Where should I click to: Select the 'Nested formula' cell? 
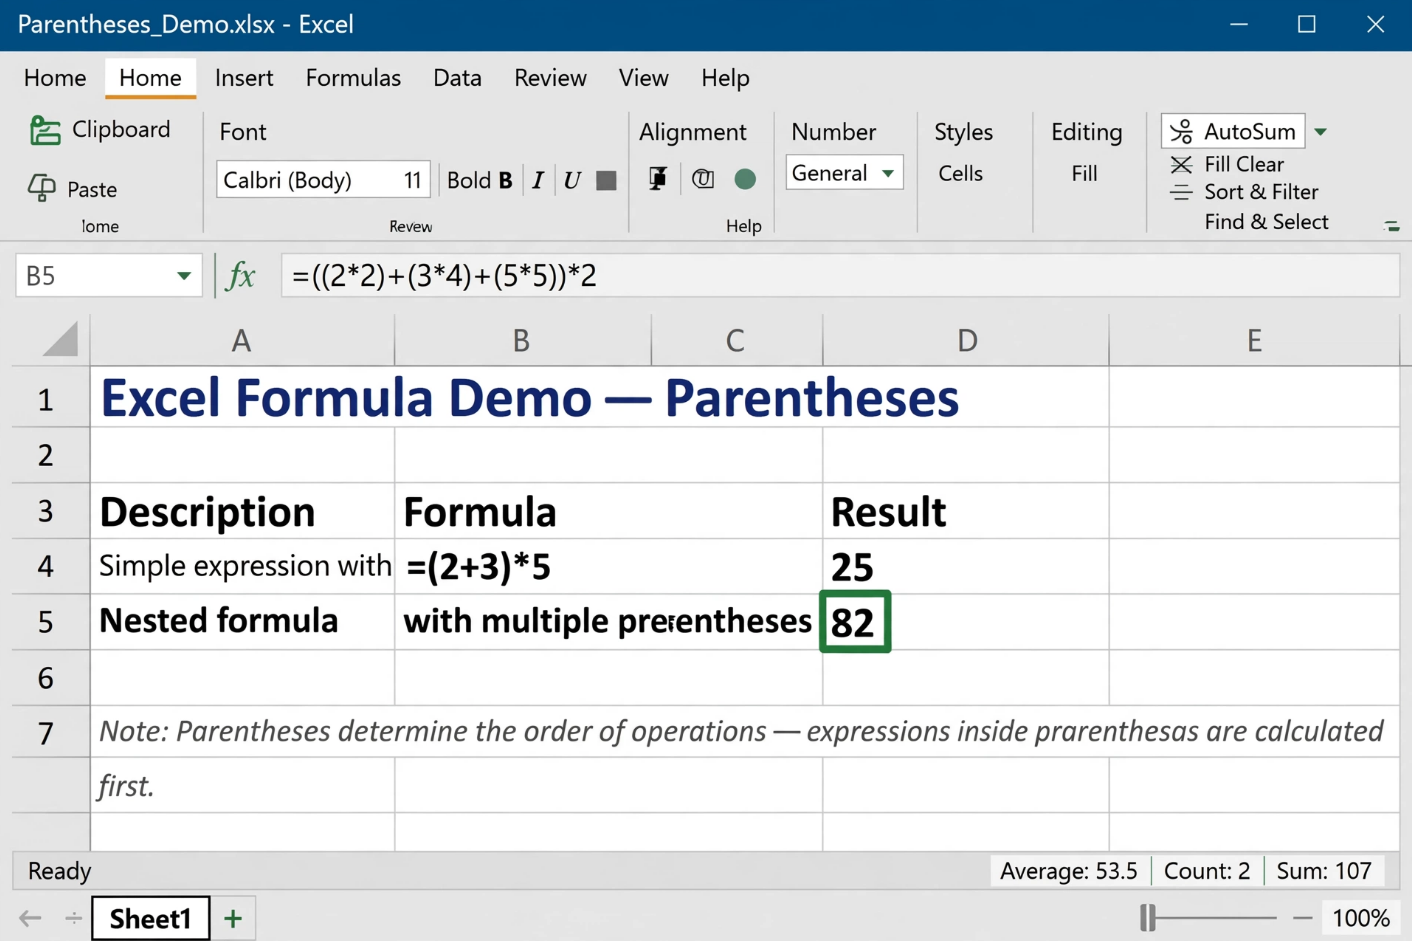tap(242, 621)
